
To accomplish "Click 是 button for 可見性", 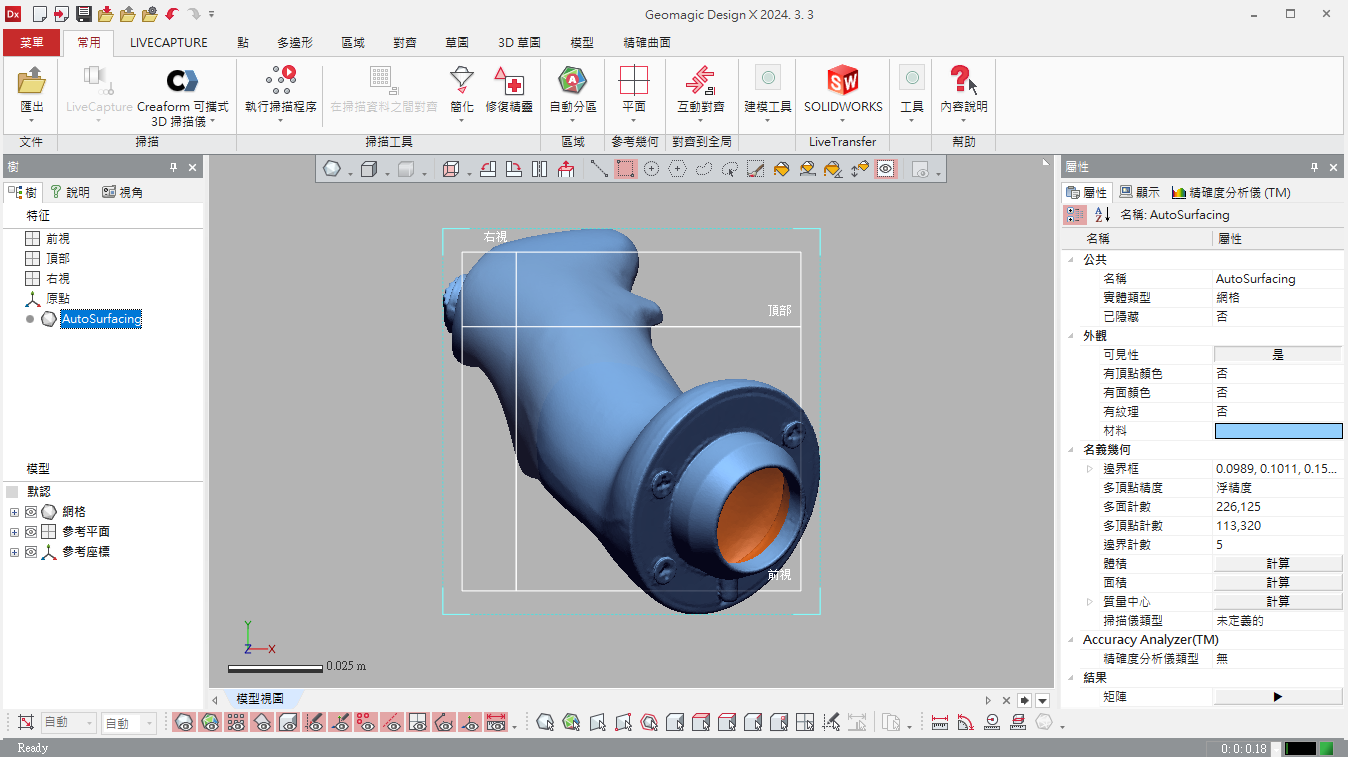I will coord(1278,354).
